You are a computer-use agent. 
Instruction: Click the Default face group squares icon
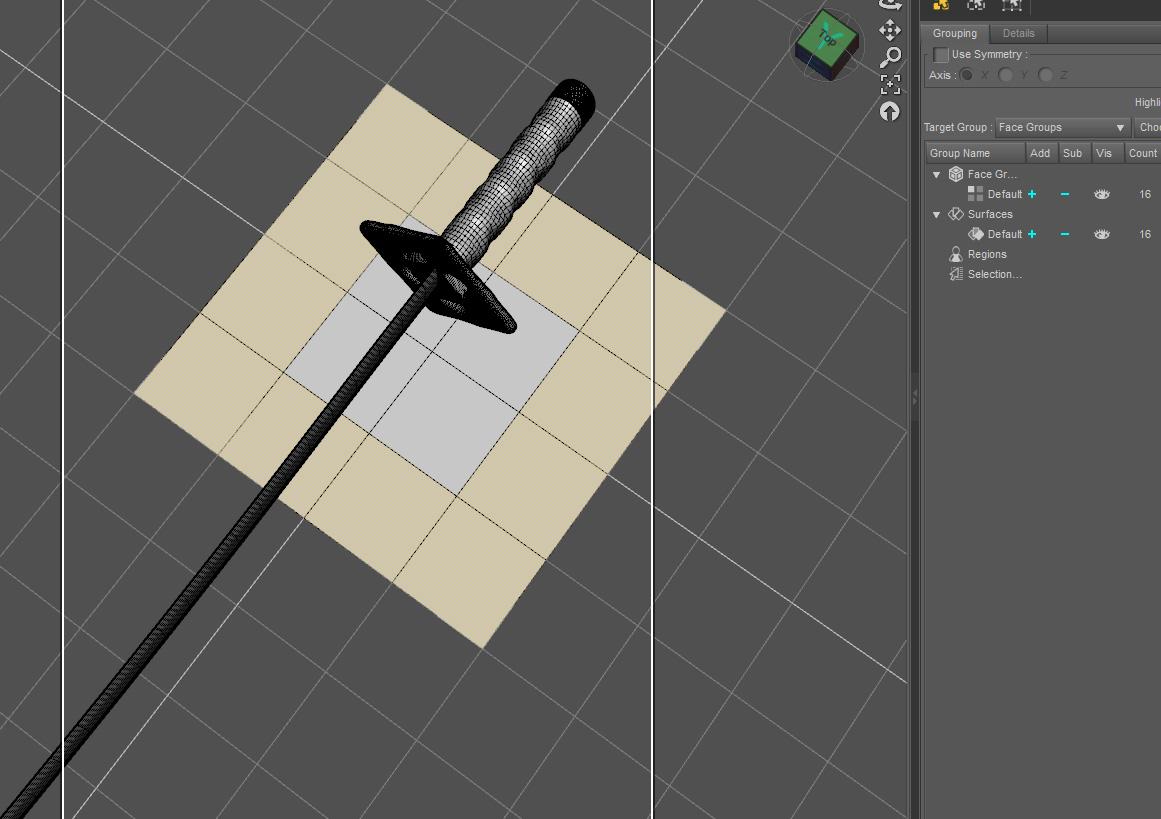(x=975, y=194)
